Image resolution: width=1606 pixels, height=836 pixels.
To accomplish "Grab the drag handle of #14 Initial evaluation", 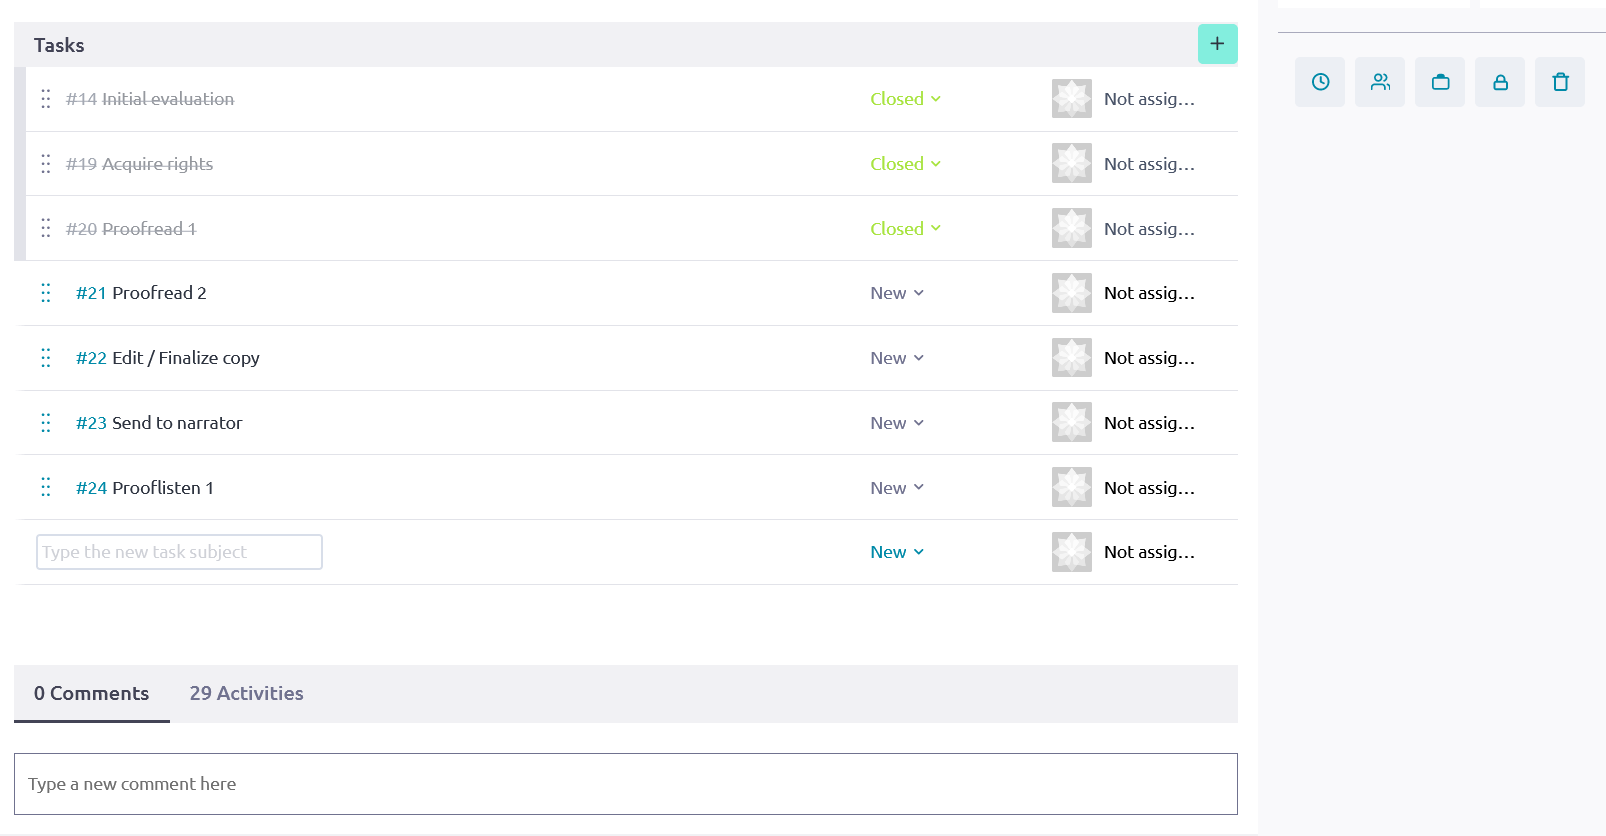I will coord(45,99).
